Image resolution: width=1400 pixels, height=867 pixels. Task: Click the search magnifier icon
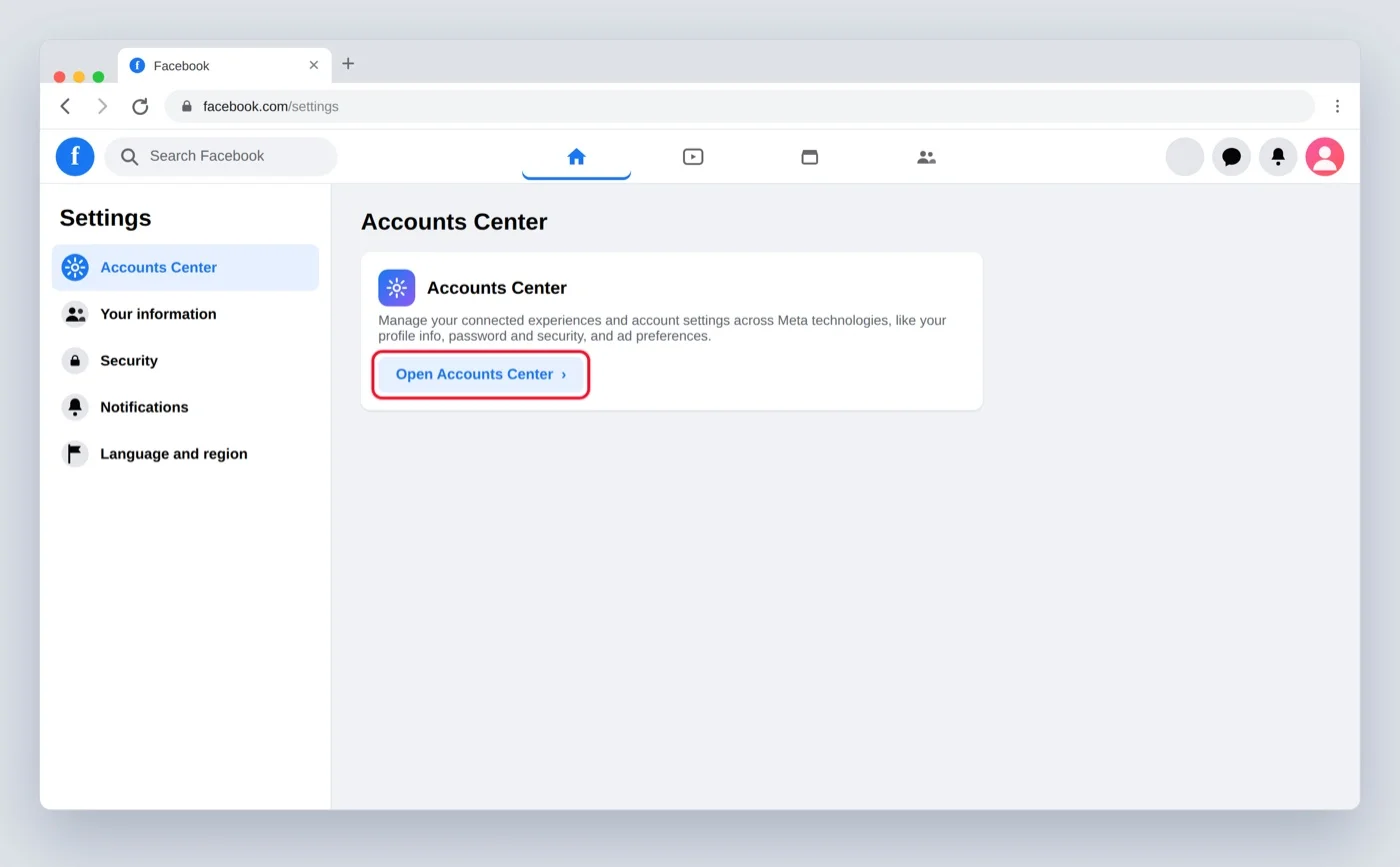(x=129, y=156)
